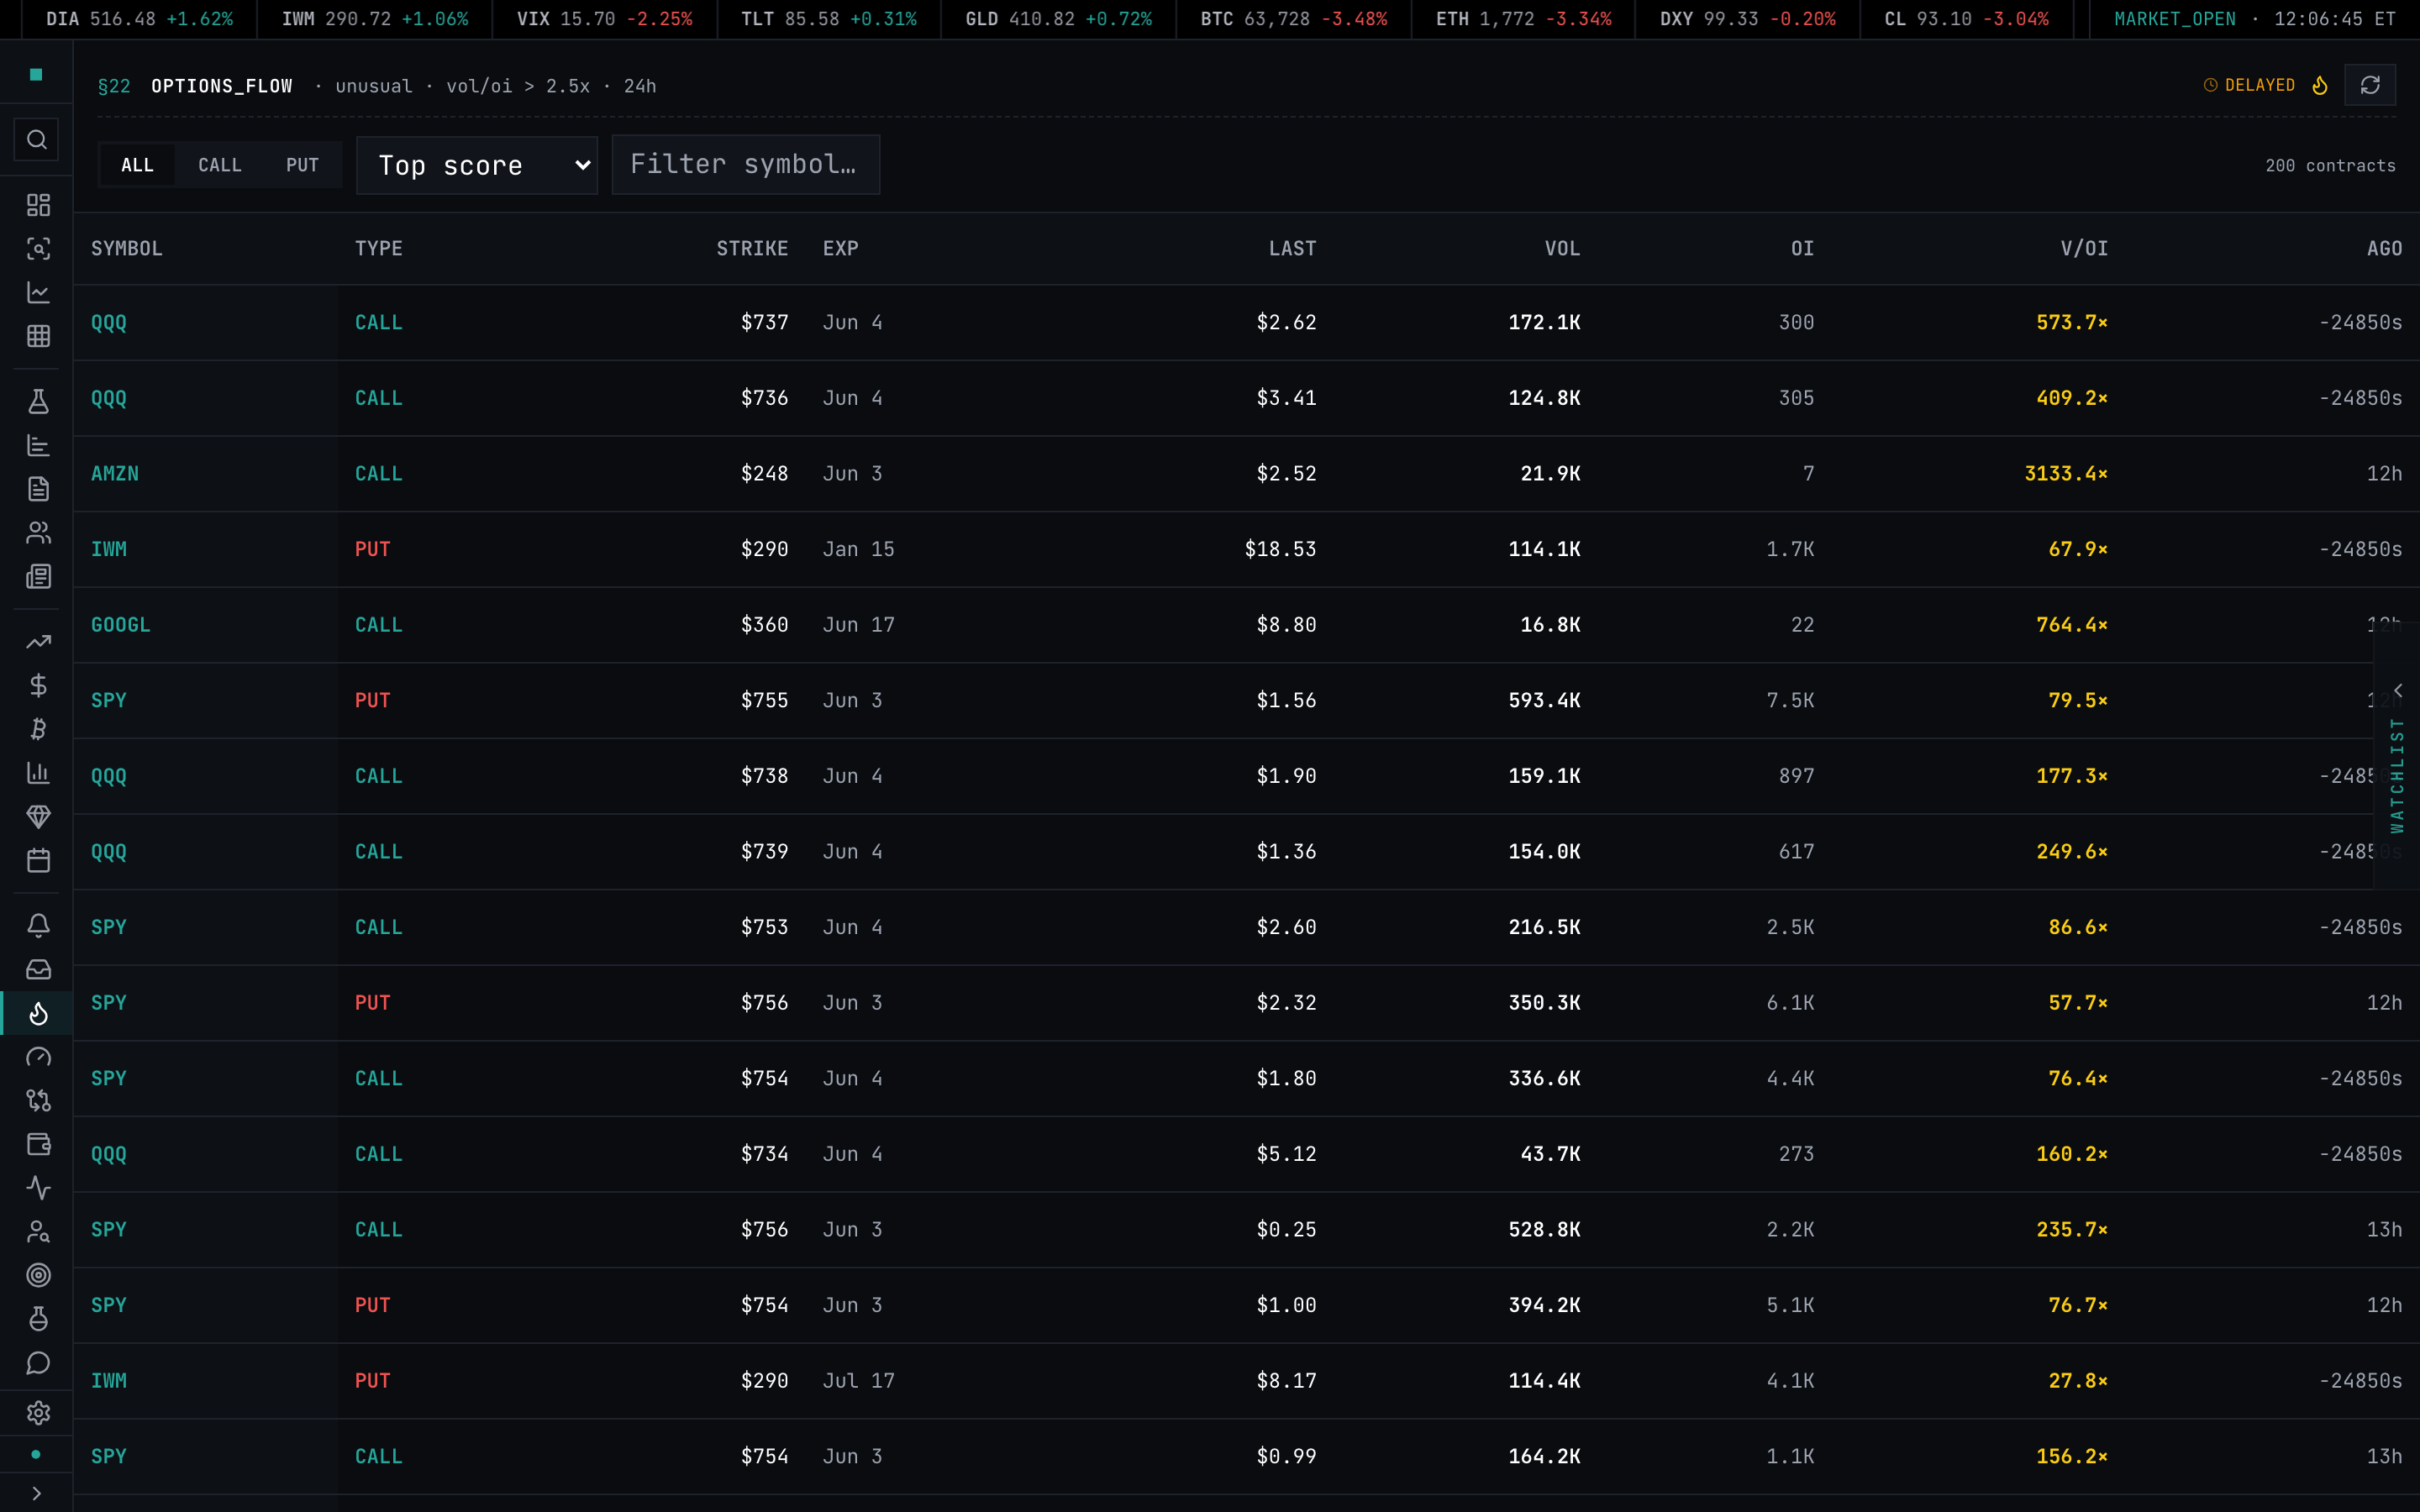Image resolution: width=2420 pixels, height=1512 pixels.
Task: Open the trending-up arrow icon
Action: tap(38, 642)
